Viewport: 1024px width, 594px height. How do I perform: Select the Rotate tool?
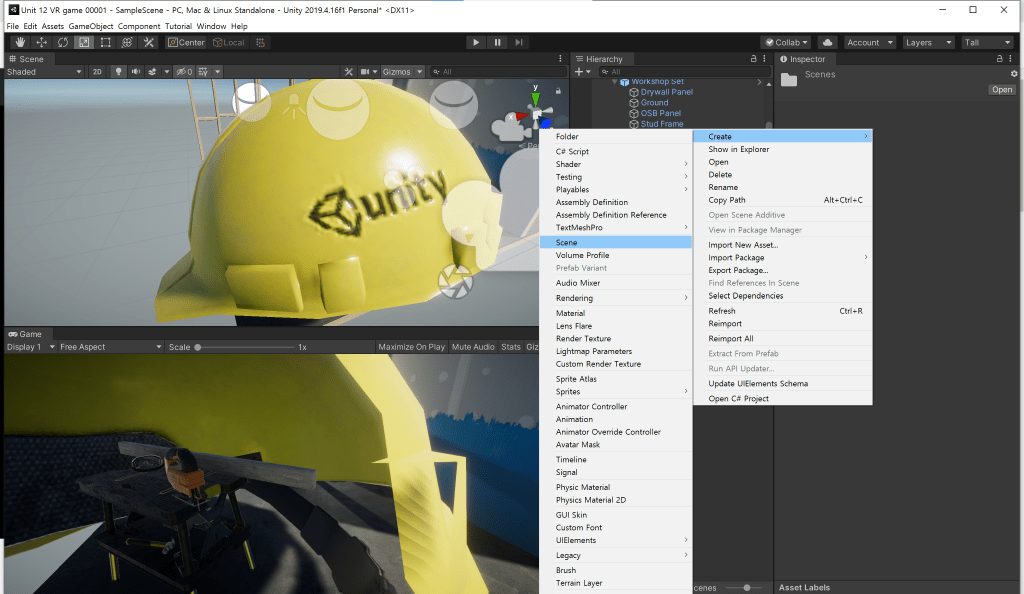(x=62, y=42)
